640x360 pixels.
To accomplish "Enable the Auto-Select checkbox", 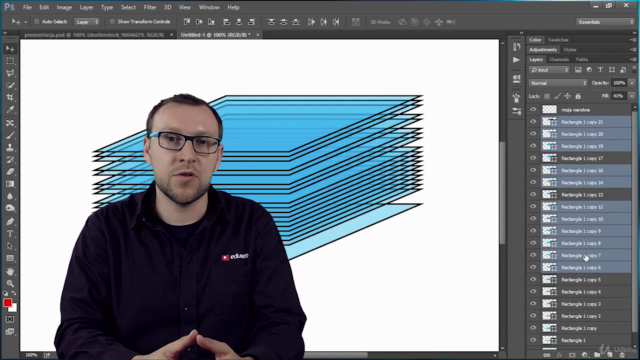I will (36, 22).
